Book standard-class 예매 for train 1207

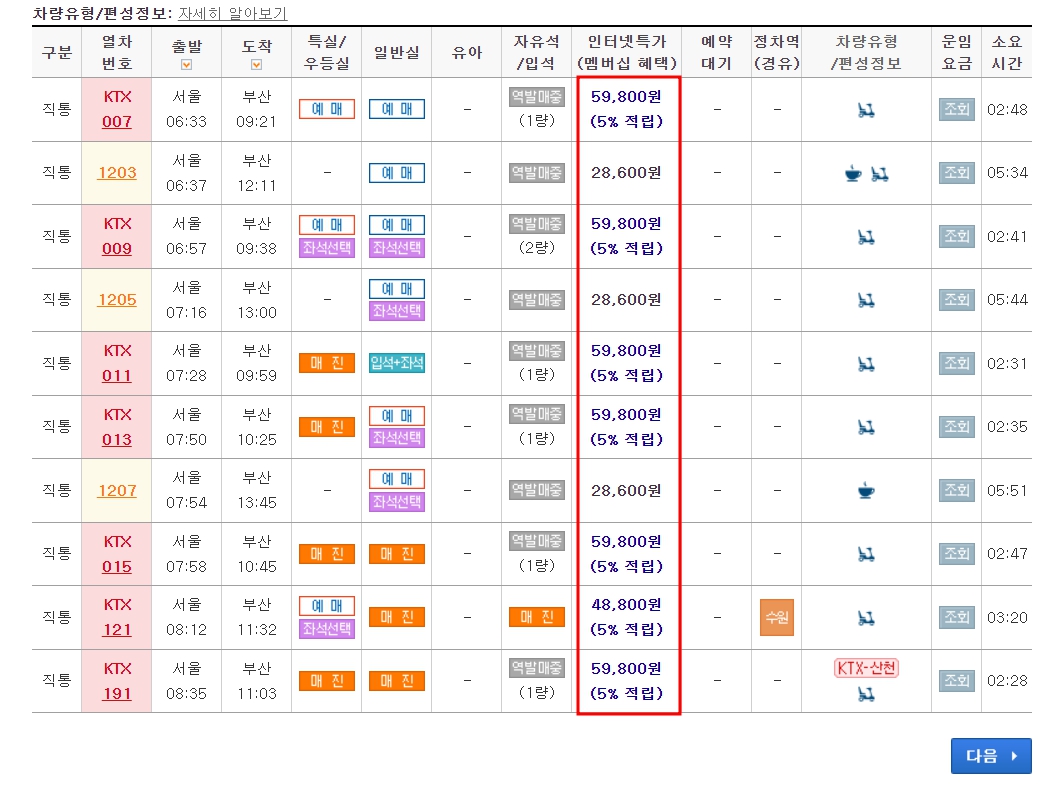(x=396, y=479)
